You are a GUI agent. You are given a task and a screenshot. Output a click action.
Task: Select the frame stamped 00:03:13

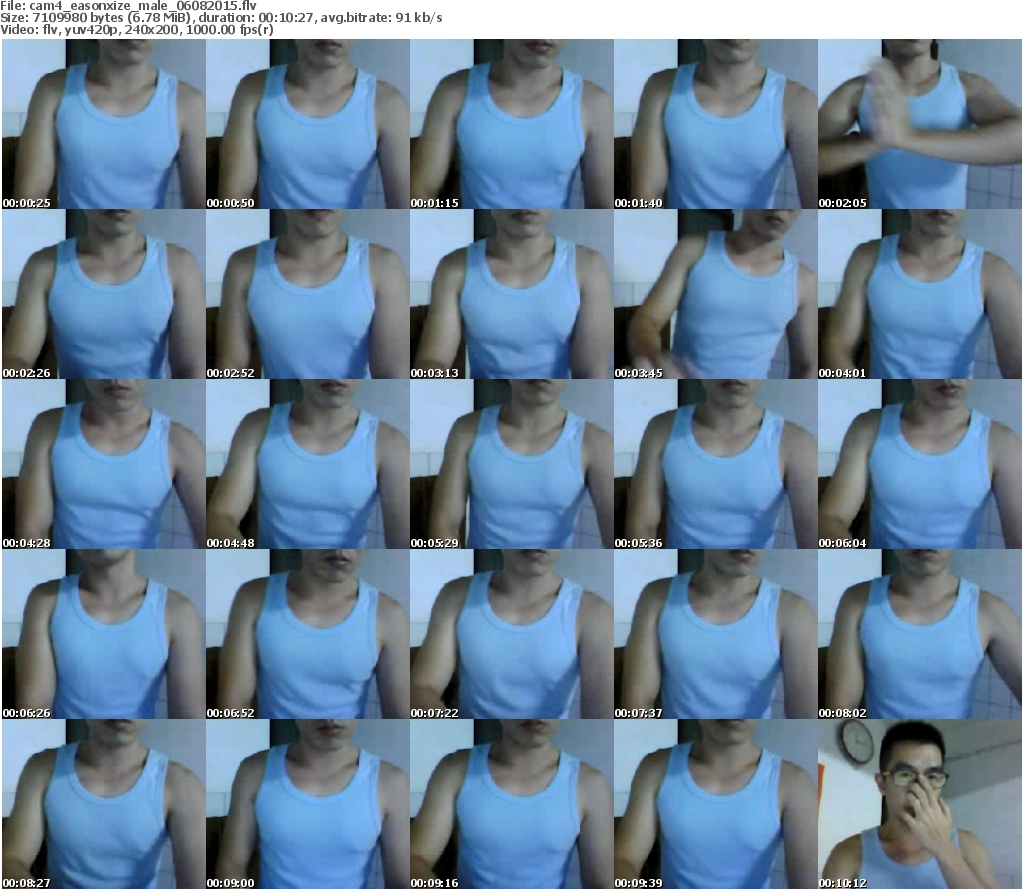point(511,294)
